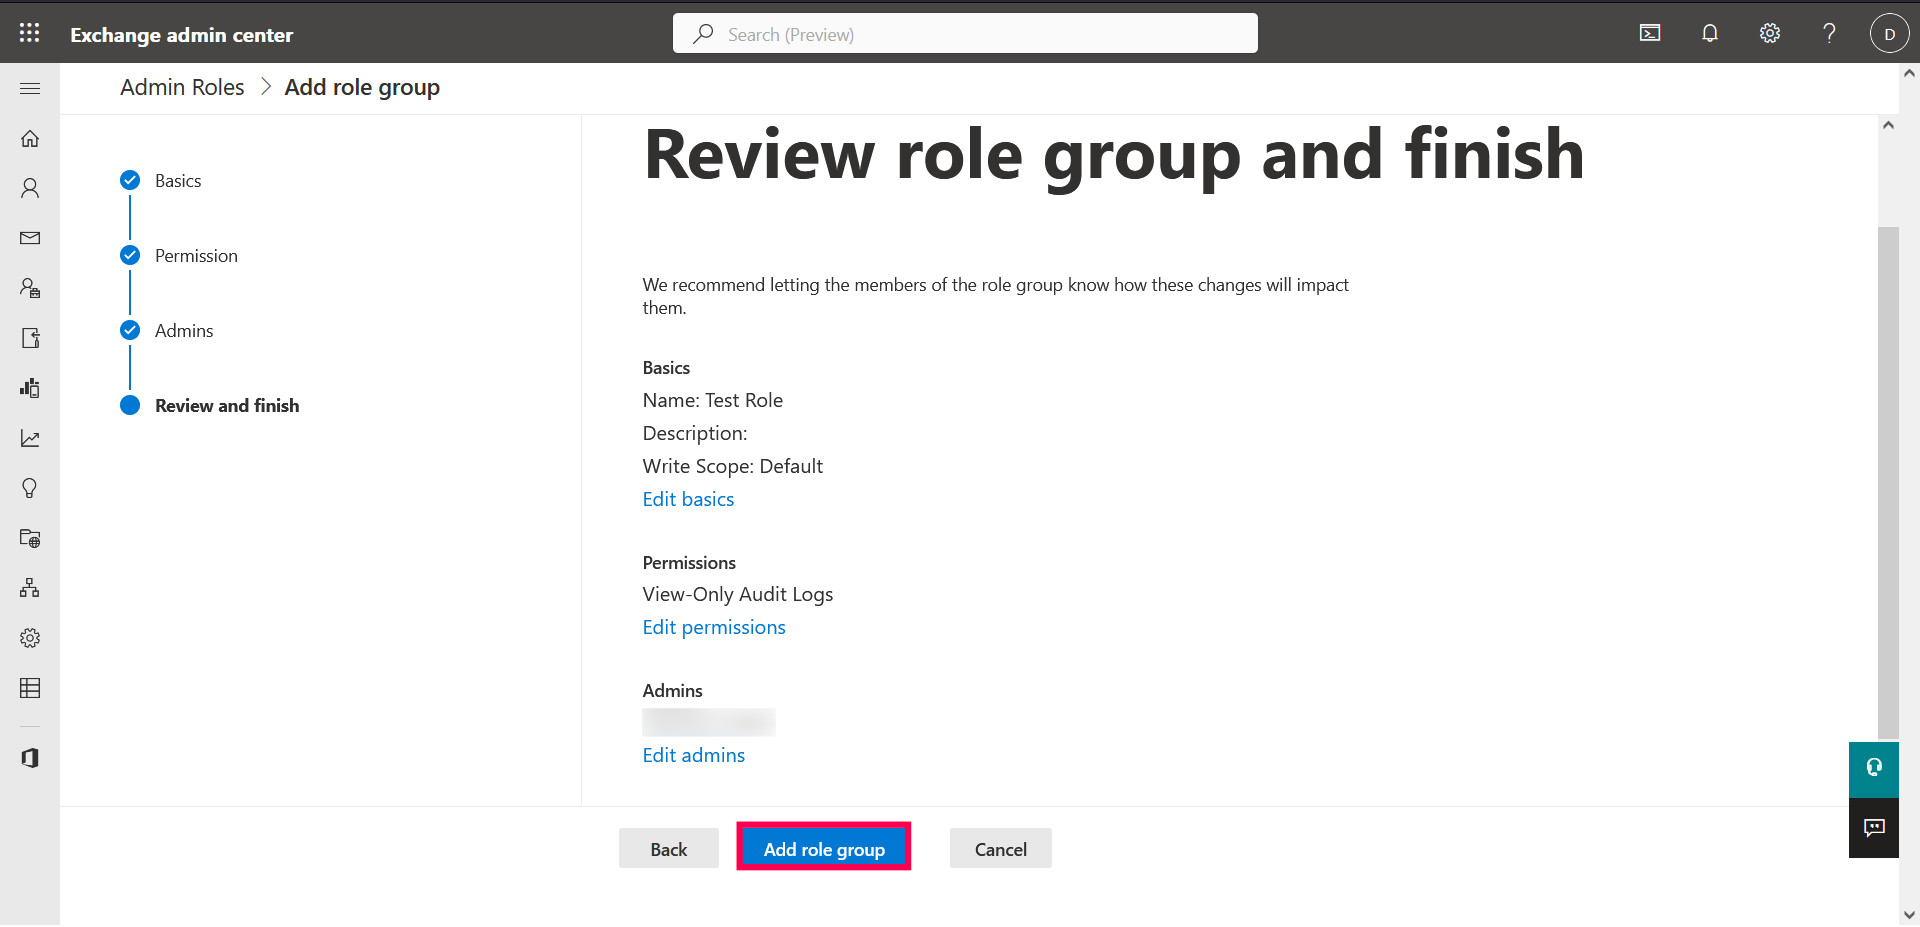Open the notifications bell

(x=1710, y=33)
